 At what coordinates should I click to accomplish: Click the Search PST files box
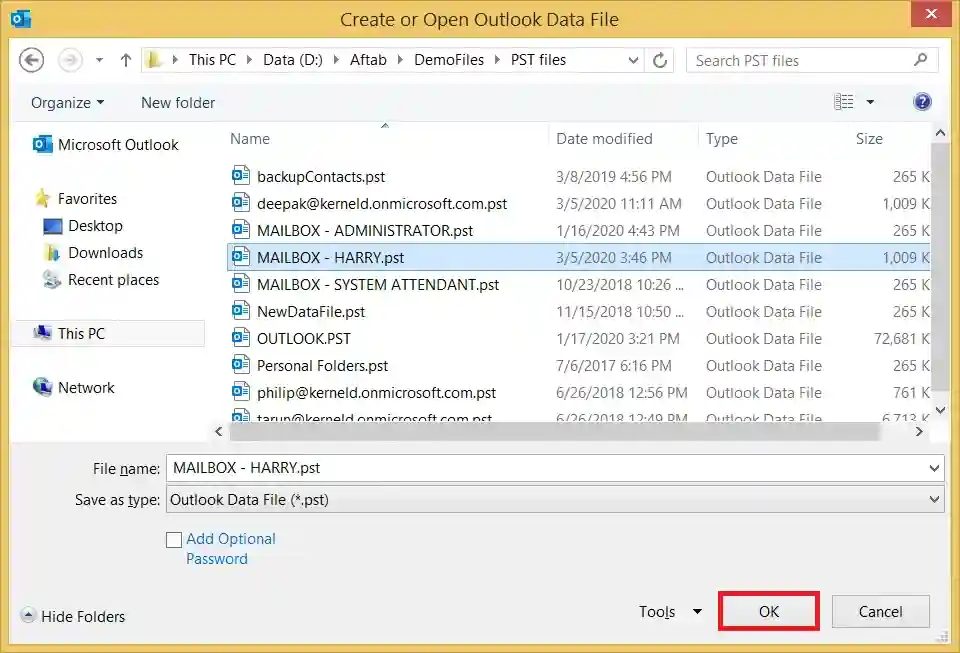(x=812, y=60)
